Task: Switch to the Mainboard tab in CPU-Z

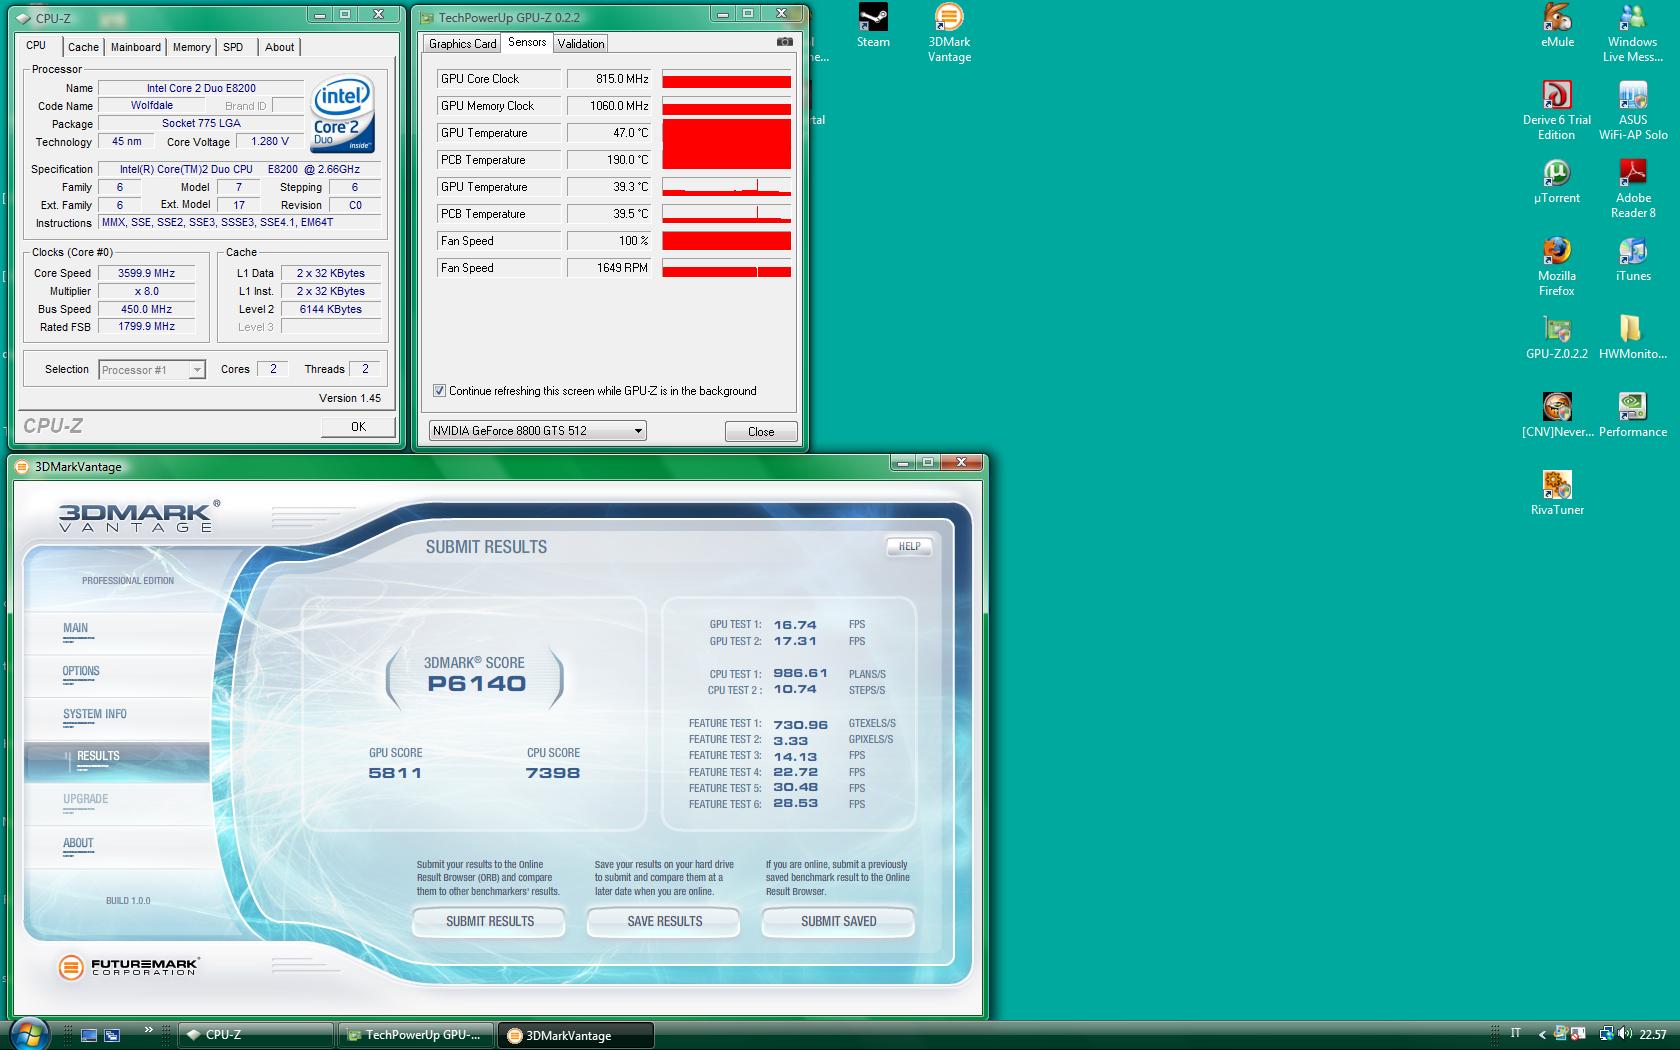Action: 136,47
